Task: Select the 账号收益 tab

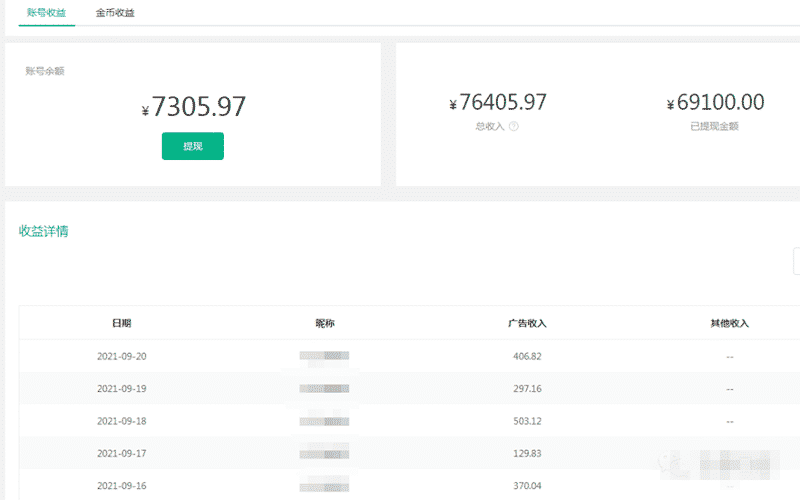Action: 46,13
